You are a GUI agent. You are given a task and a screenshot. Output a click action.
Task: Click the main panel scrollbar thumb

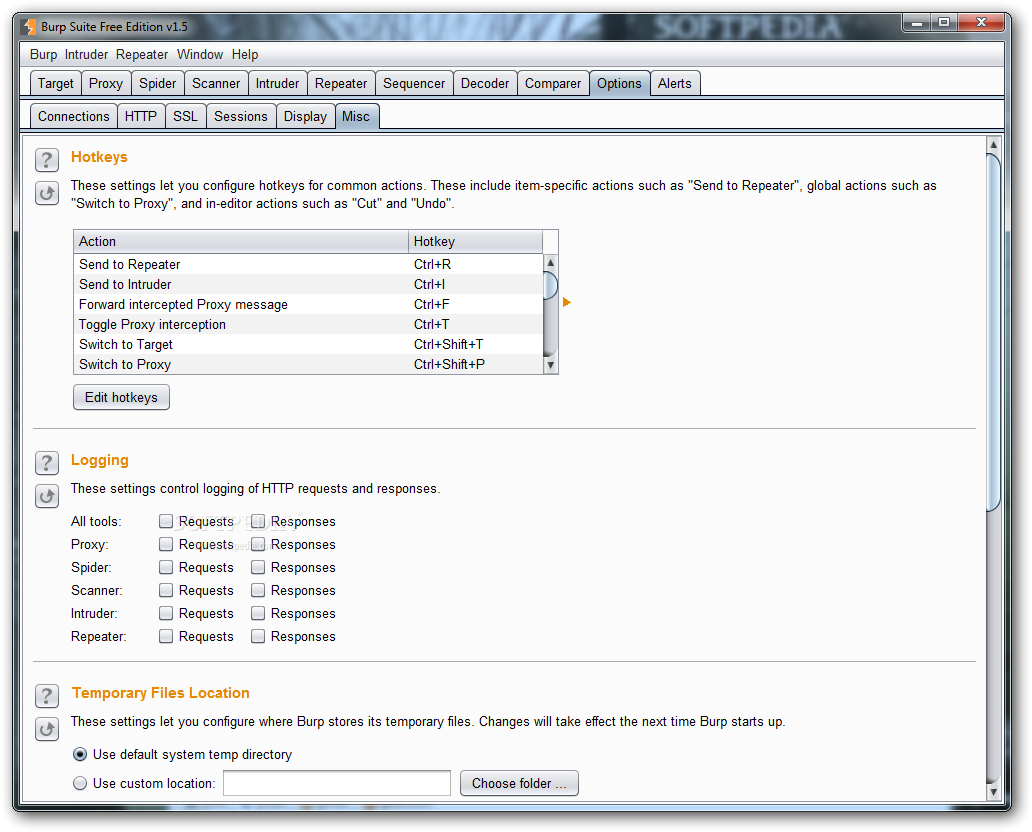[994, 332]
